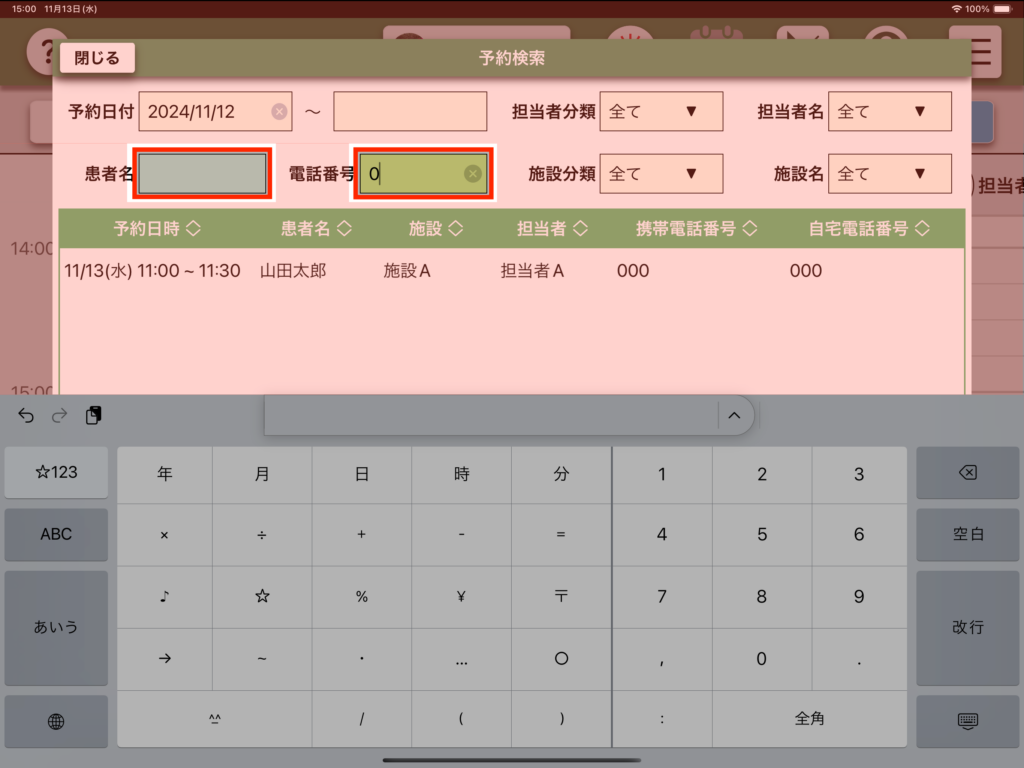The image size is (1024, 768).
Task: Switch to ABC keyboard layout
Action: tap(56, 534)
